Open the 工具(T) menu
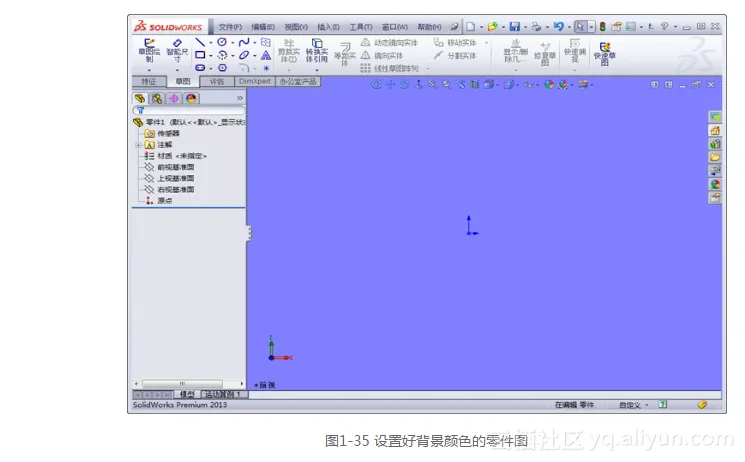Image resolution: width=745 pixels, height=462 pixels. click(x=361, y=27)
